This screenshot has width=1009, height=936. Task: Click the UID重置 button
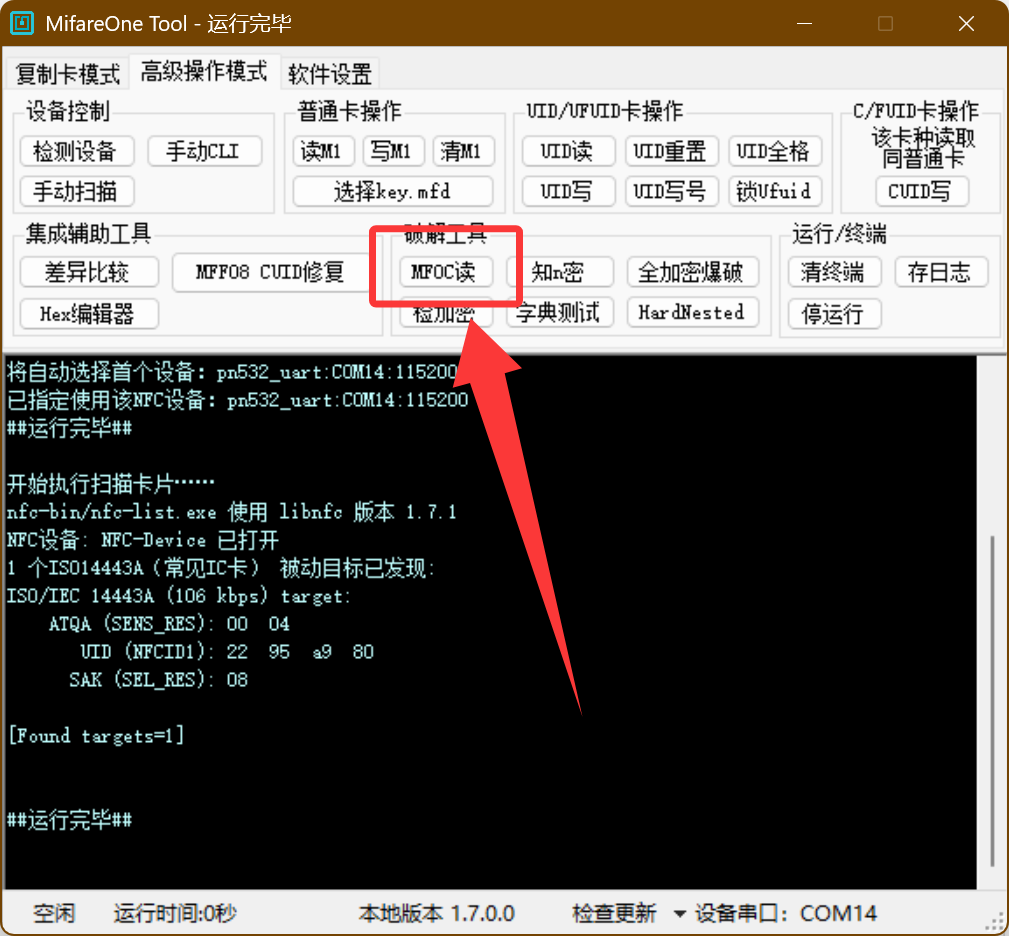click(x=670, y=152)
